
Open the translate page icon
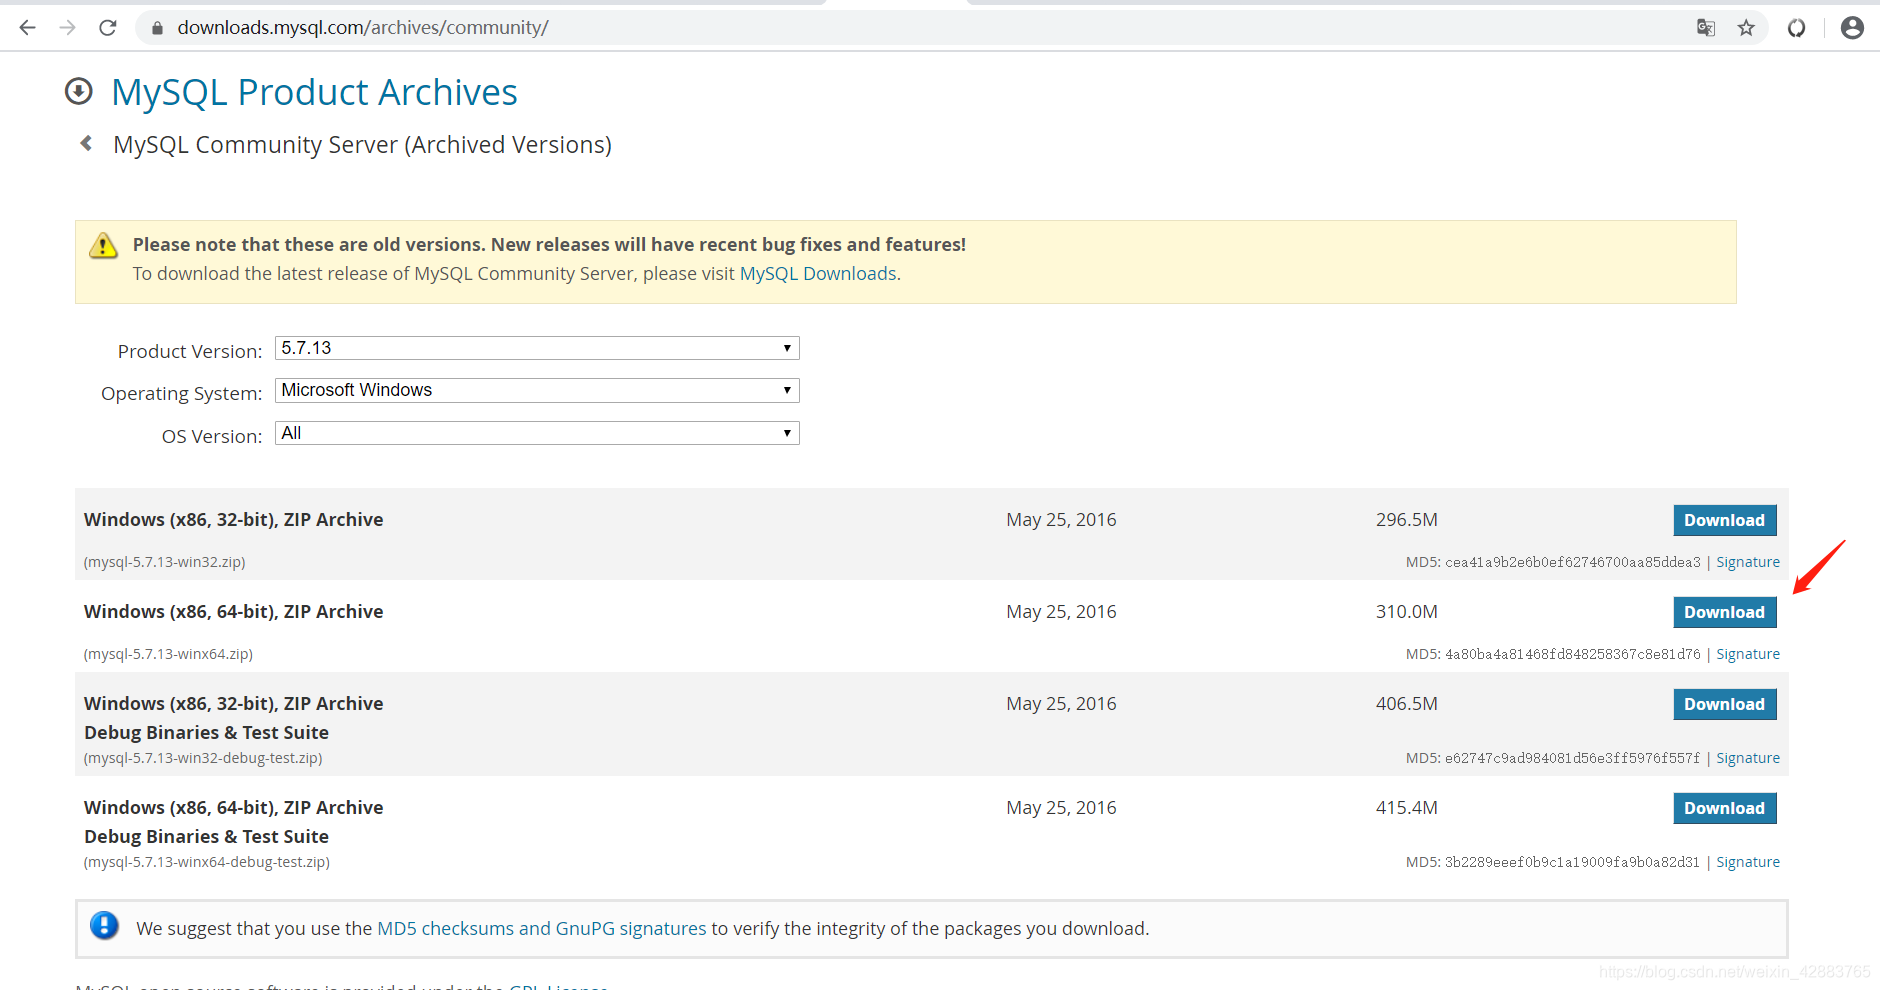pos(1706,28)
